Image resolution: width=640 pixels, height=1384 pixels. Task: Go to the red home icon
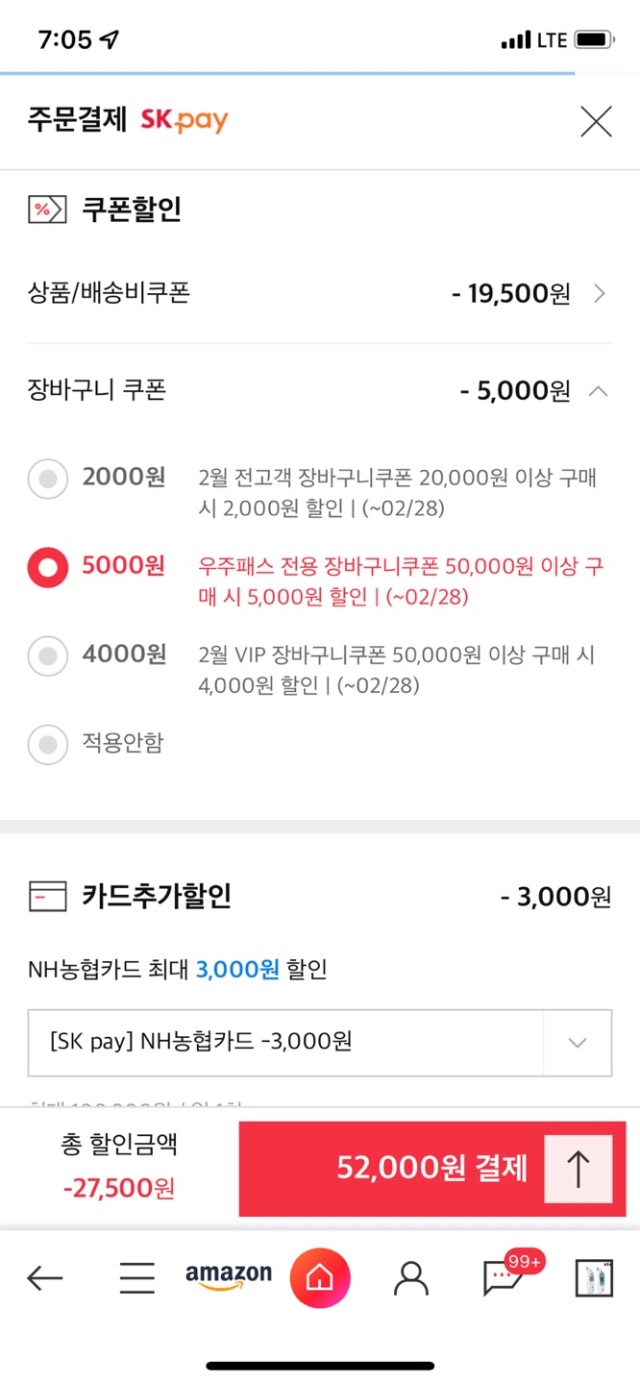320,1277
